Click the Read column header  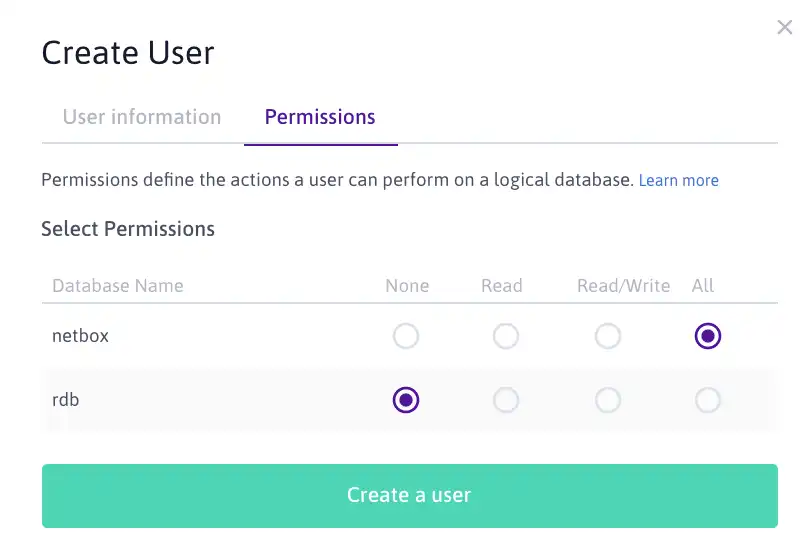pos(502,286)
